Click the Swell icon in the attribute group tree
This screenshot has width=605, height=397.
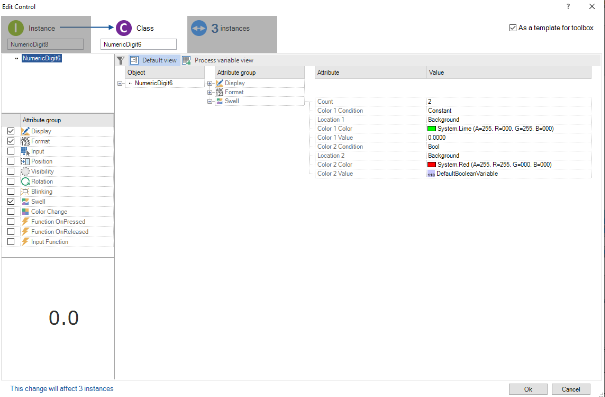pos(220,101)
